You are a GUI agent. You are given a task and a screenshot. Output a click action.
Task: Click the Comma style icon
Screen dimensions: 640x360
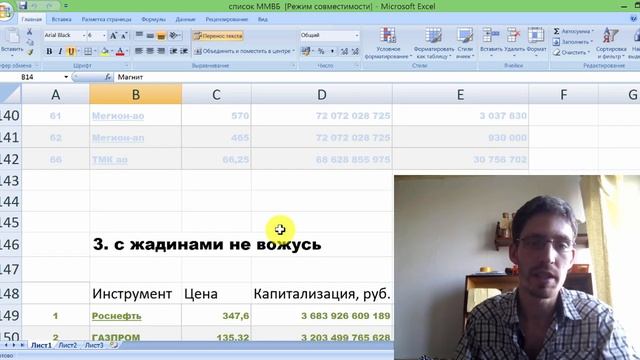[332, 51]
